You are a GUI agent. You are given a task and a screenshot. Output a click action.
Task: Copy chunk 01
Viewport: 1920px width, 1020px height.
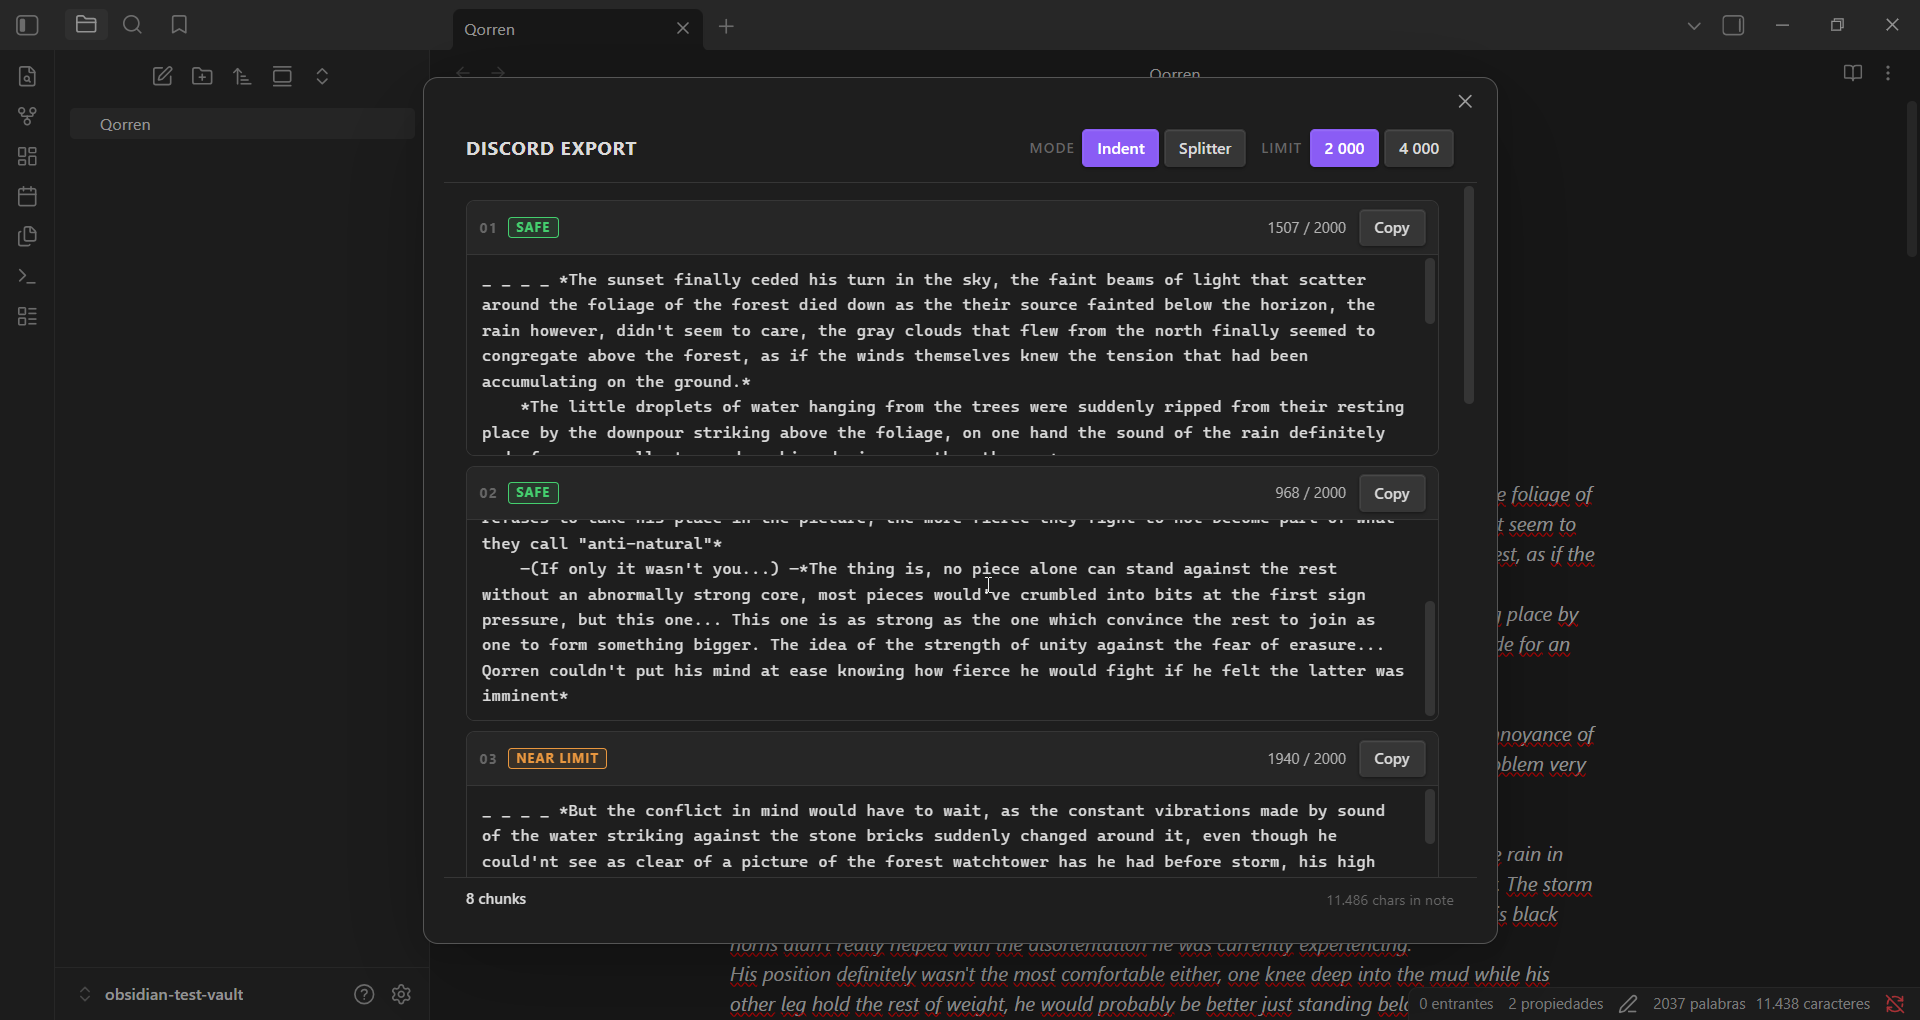(x=1392, y=228)
